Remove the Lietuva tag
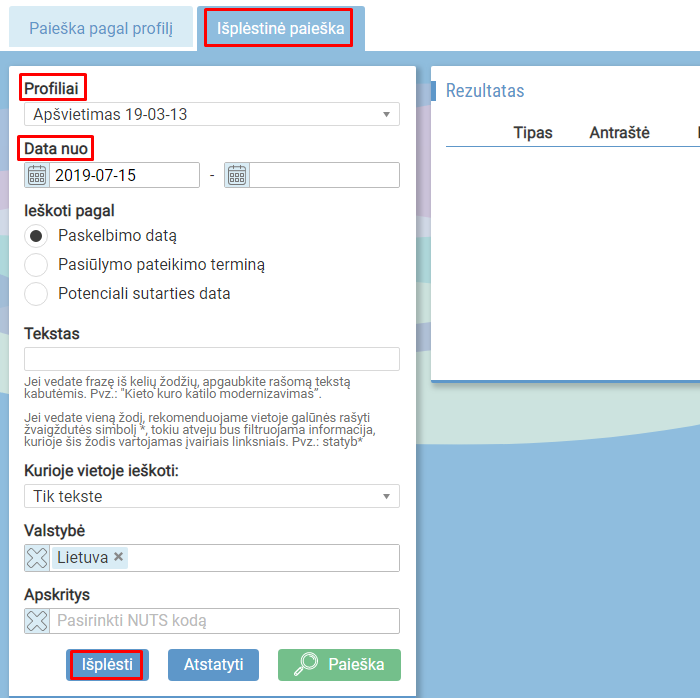The image size is (700, 698). tap(118, 557)
